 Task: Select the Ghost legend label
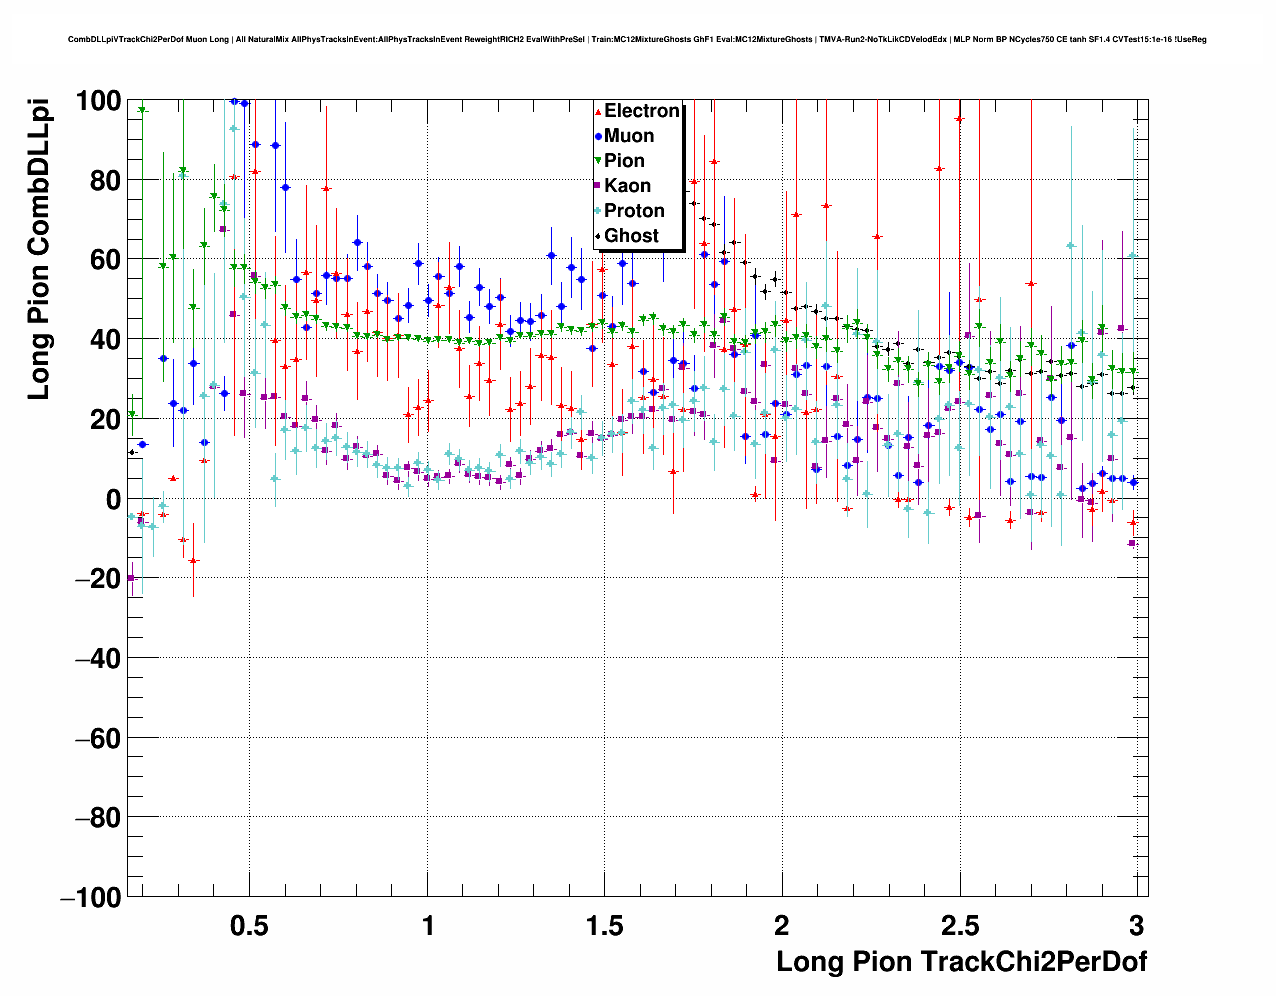(631, 236)
